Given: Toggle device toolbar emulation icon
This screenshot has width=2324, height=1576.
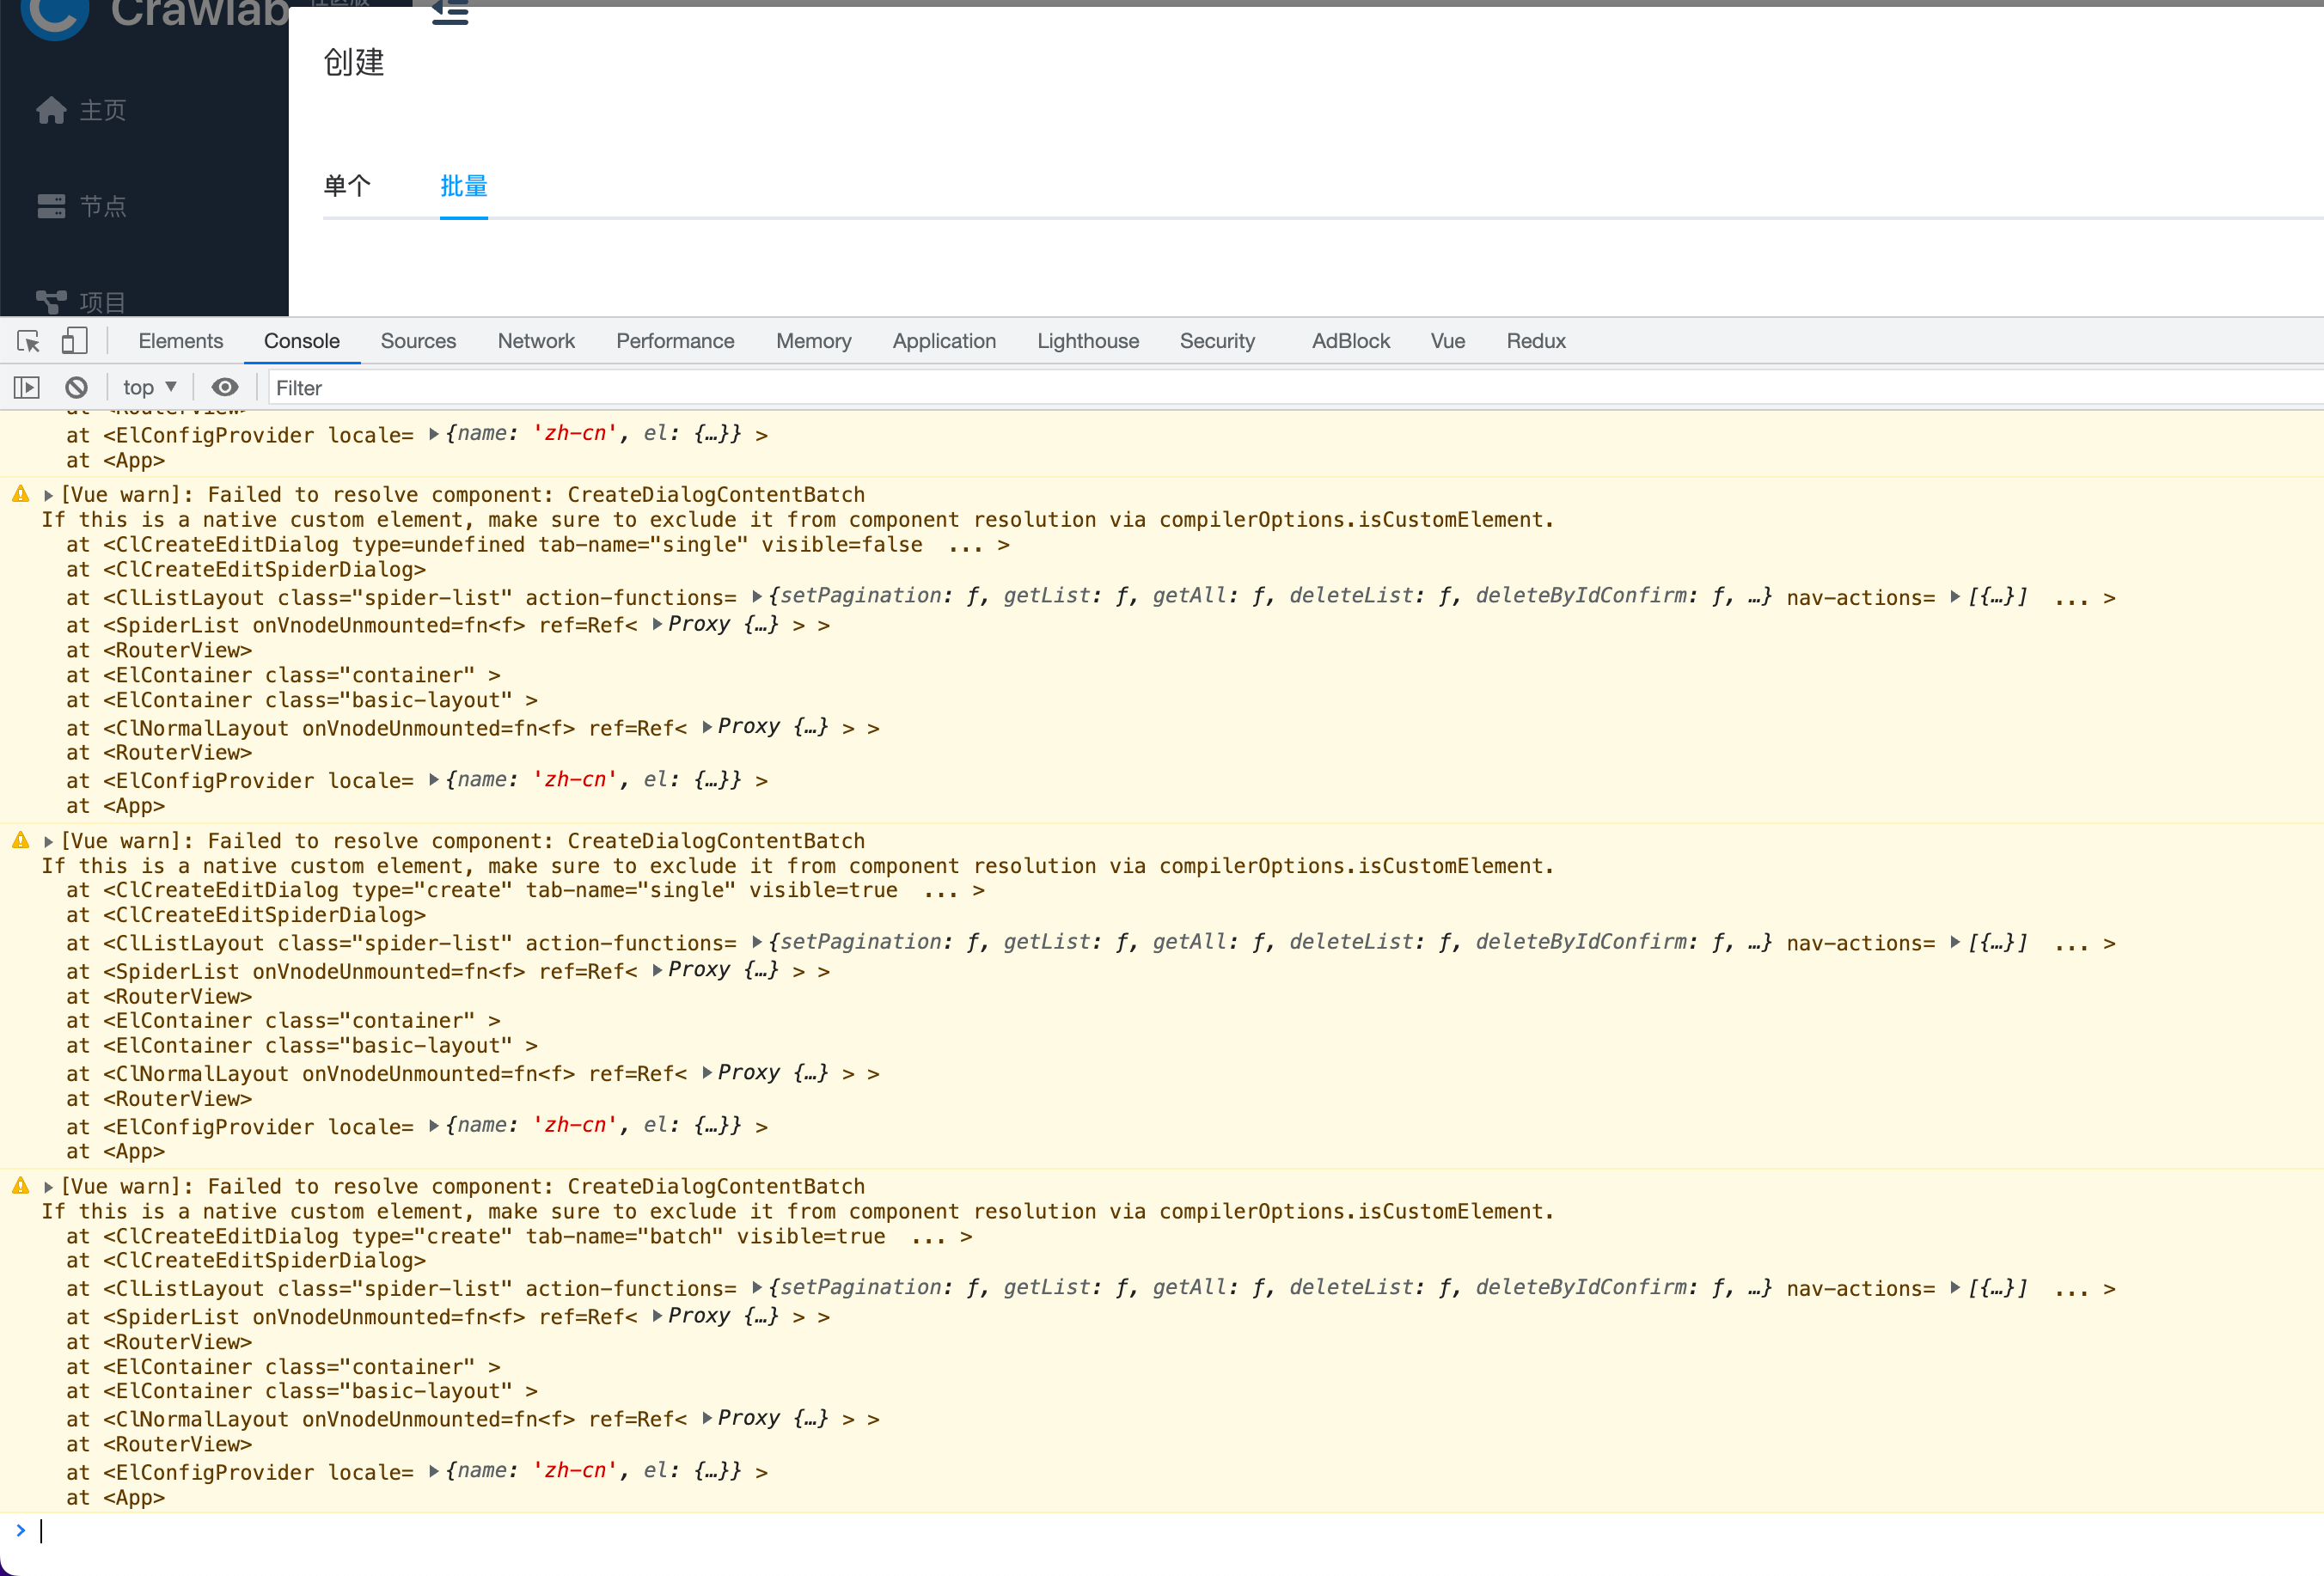Looking at the screenshot, I should [74, 341].
